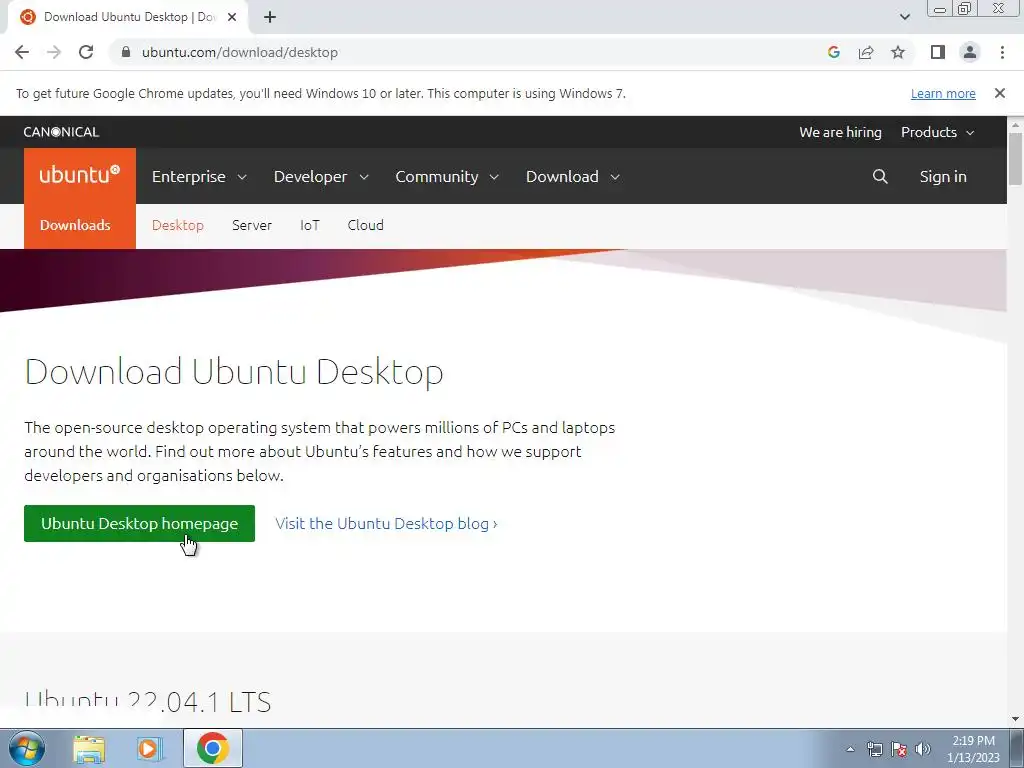
Task: Open the Chrome profile avatar
Action: (970, 52)
